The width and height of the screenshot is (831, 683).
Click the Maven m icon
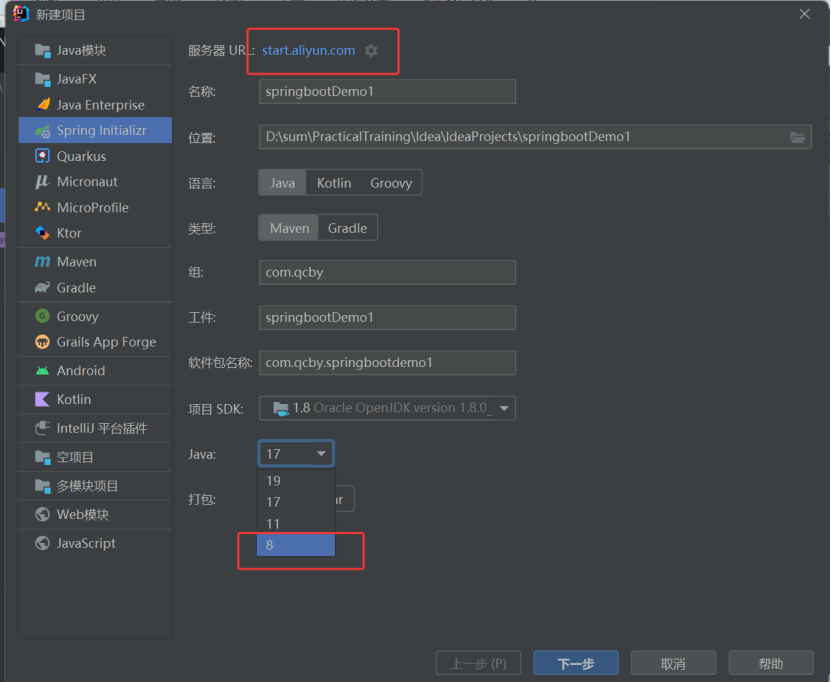pyautogui.click(x=42, y=262)
